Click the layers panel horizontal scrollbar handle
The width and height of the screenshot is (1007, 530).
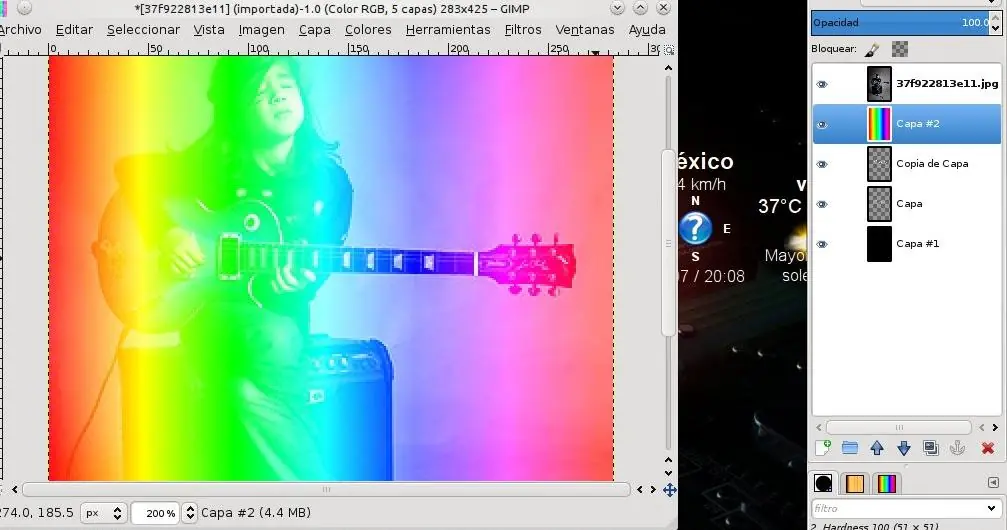[898, 427]
